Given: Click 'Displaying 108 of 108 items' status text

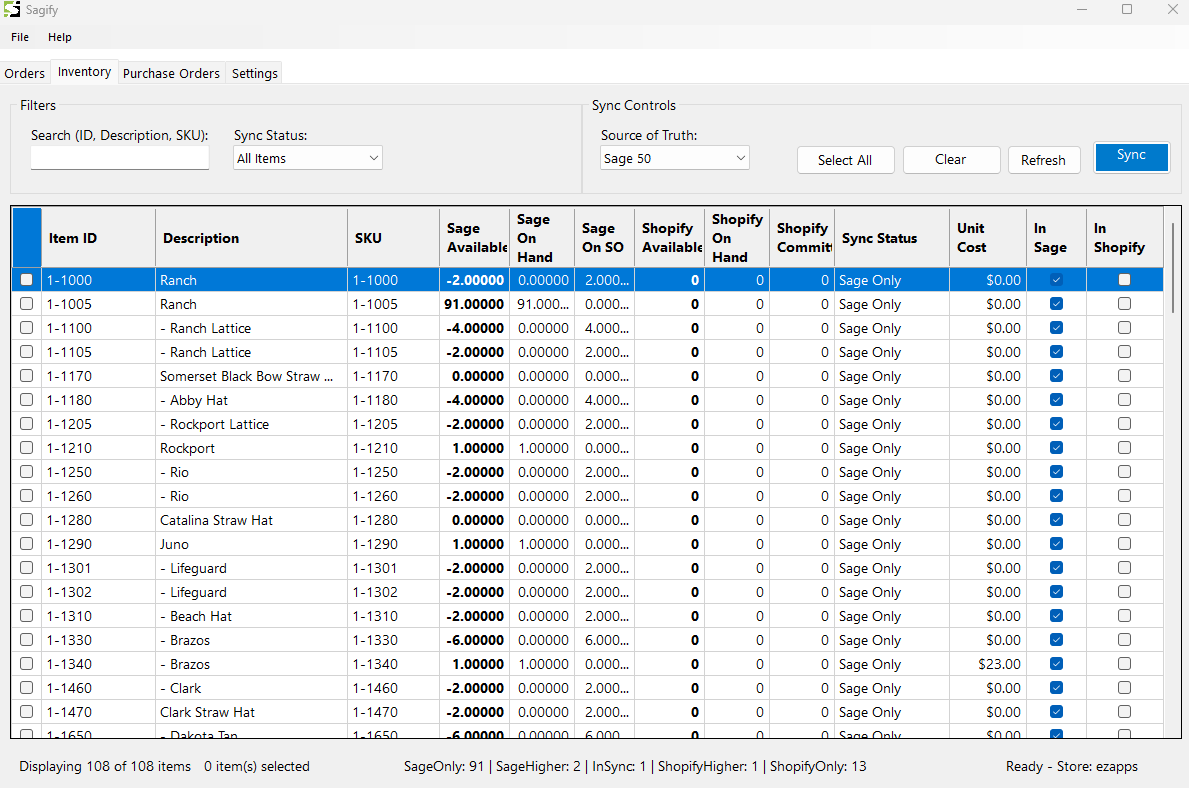Looking at the screenshot, I should [x=105, y=766].
